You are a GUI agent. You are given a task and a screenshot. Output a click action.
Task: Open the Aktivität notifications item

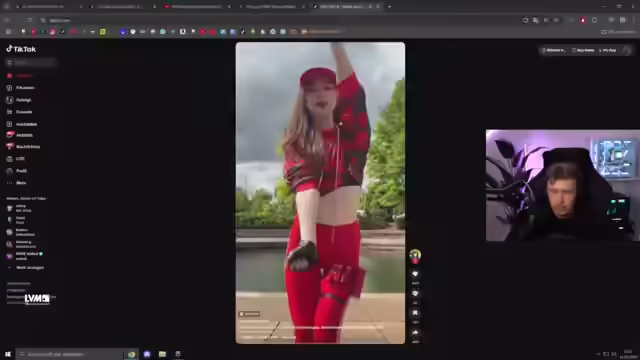tap(19, 135)
